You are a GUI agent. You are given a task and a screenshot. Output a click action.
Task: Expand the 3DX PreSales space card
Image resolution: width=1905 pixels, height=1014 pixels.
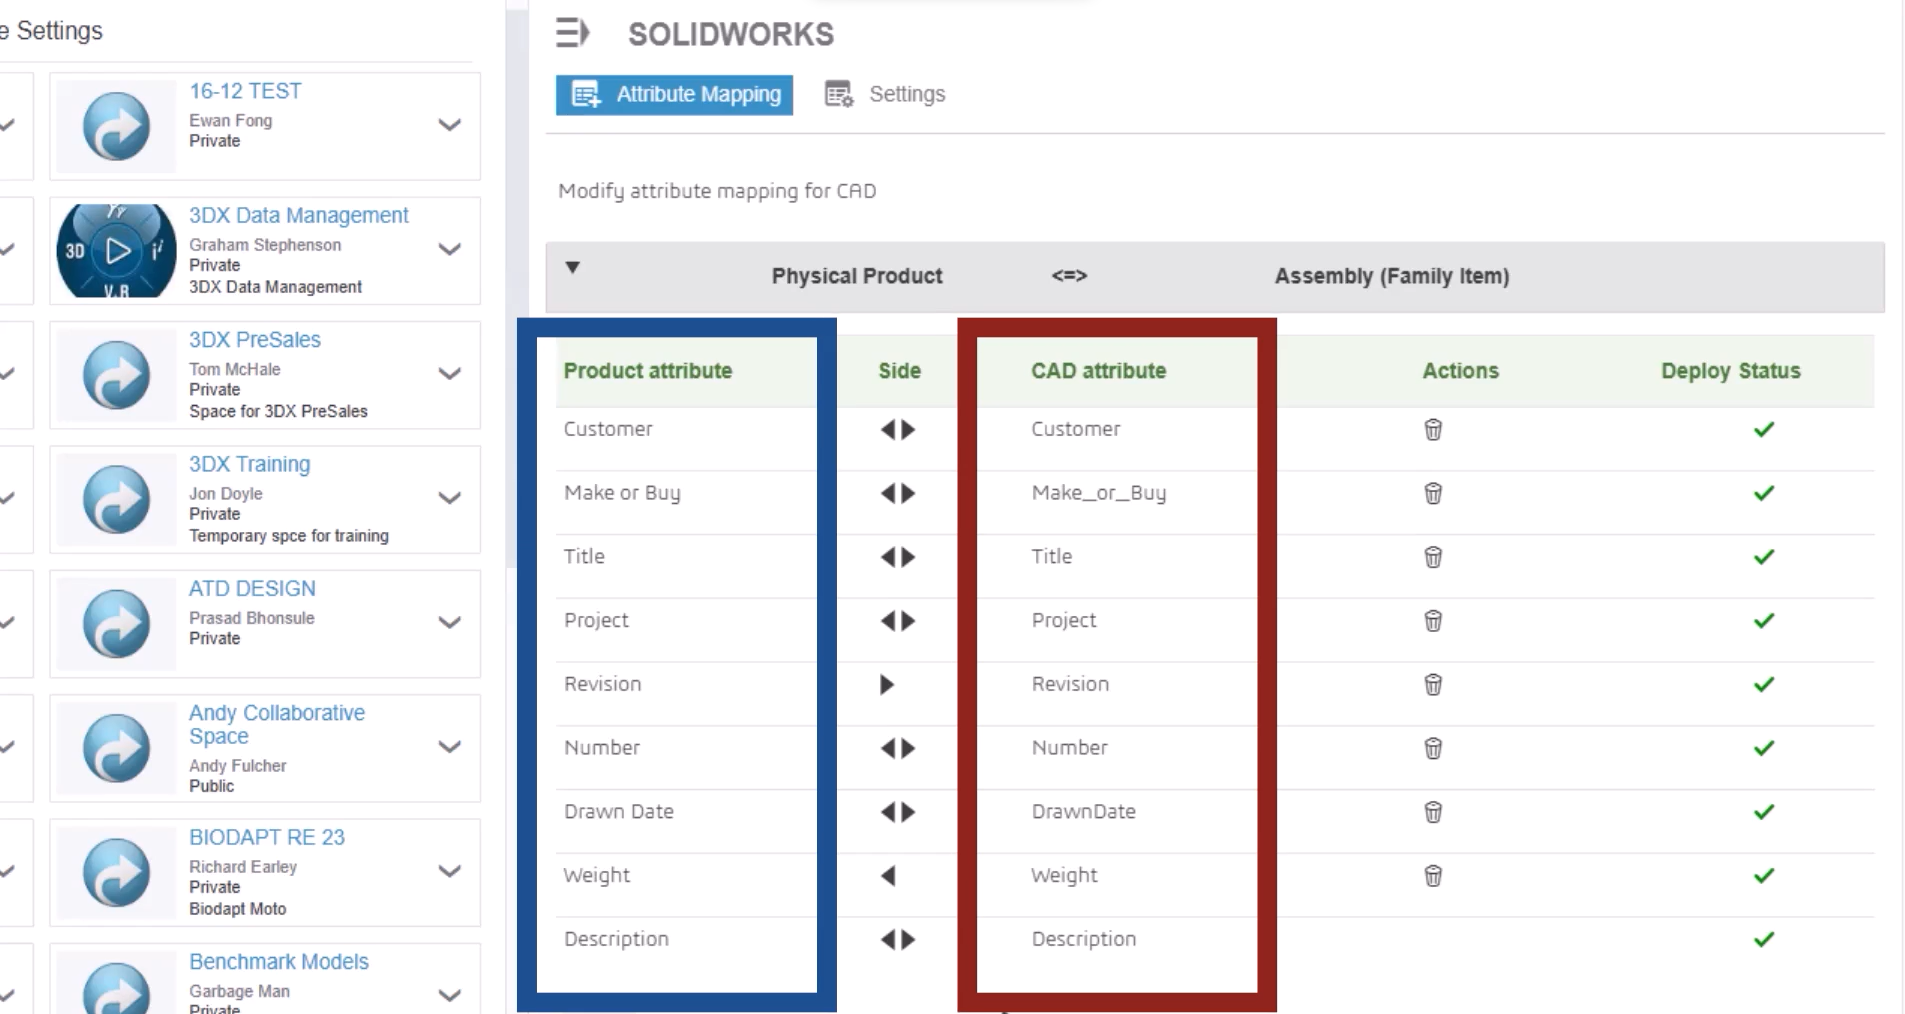450,374
